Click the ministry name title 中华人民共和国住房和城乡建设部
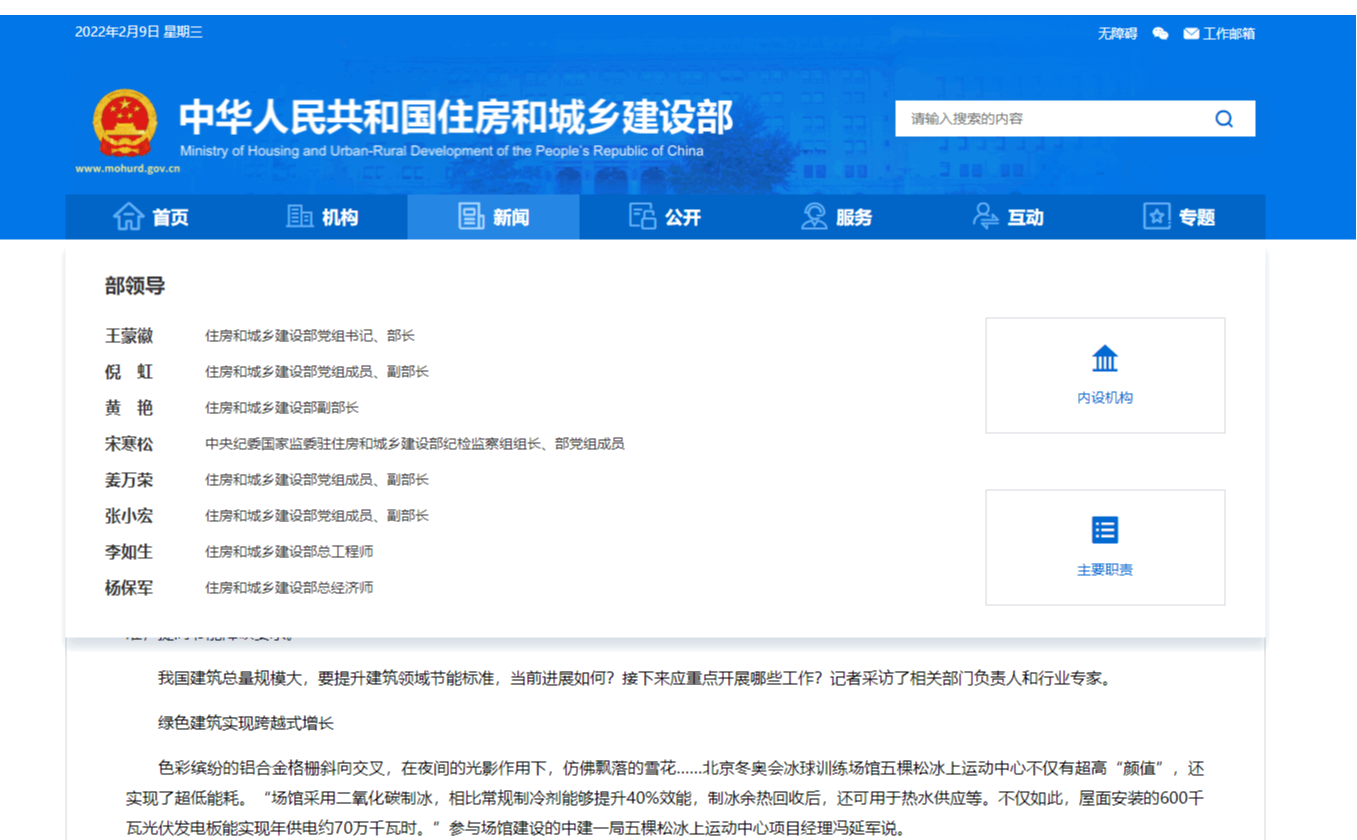The image size is (1357, 840). click(456, 117)
